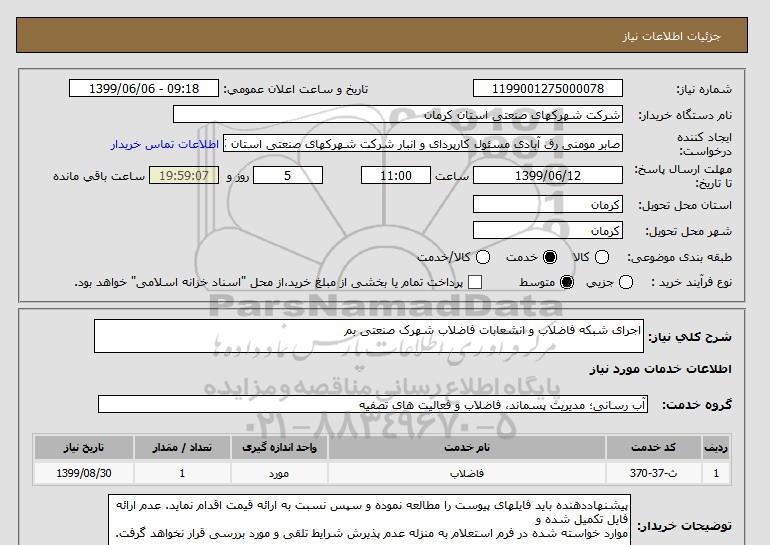Click the کد خدمت column header
Screen dimensions: 770x545
pos(653,447)
